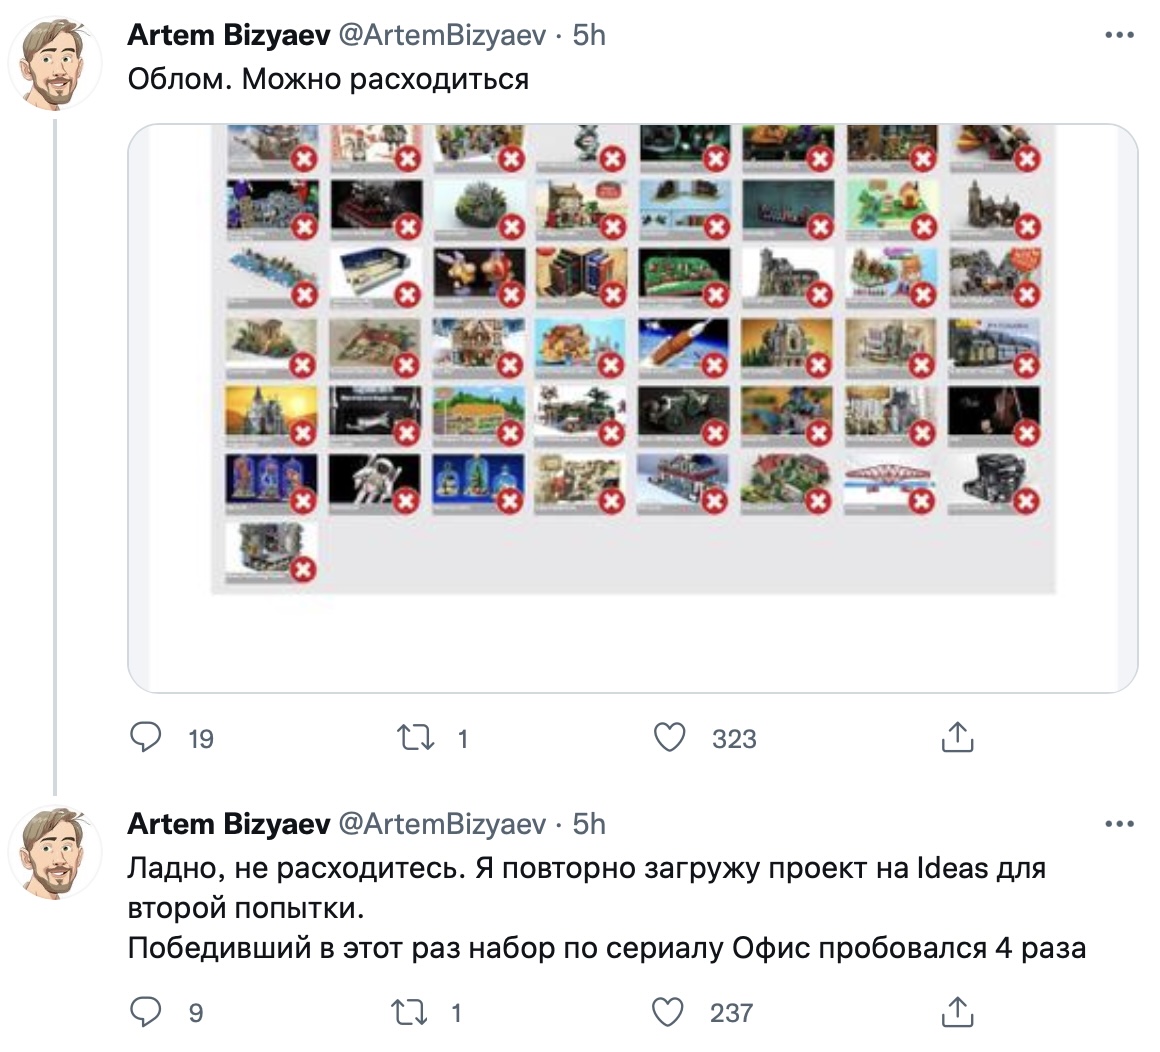The image size is (1160, 1052).
Task: Open @ArtemBizyaev handle on second tweet
Action: [x=442, y=823]
